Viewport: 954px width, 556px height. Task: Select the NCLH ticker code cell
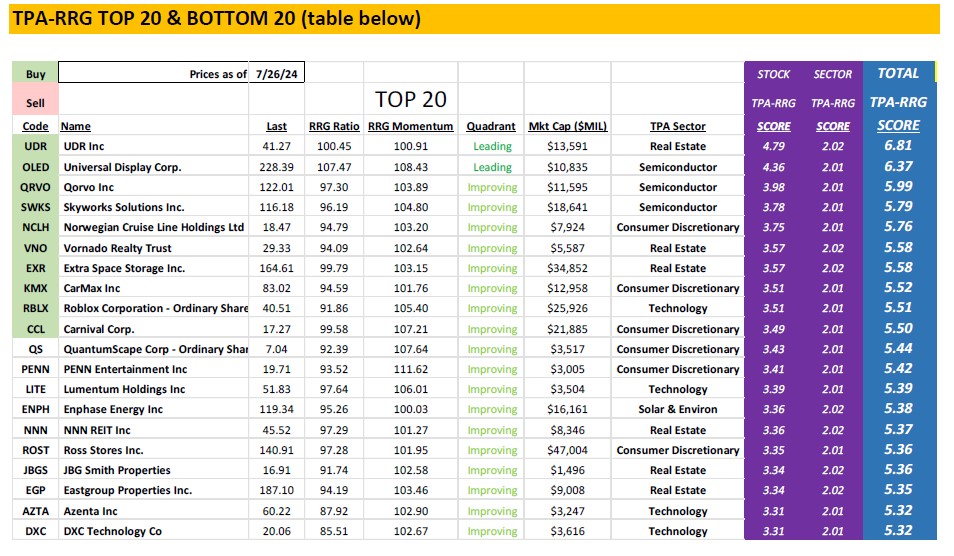tap(35, 227)
